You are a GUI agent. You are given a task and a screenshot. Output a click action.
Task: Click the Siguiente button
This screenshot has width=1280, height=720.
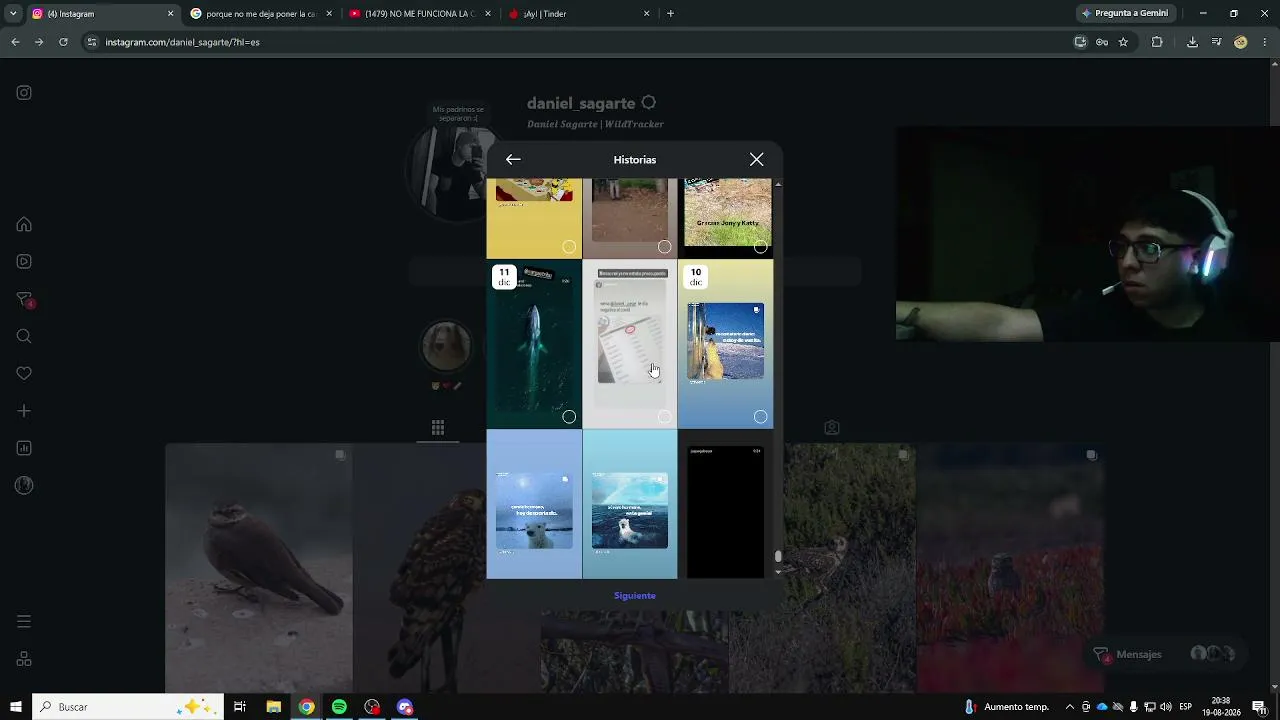click(x=635, y=596)
